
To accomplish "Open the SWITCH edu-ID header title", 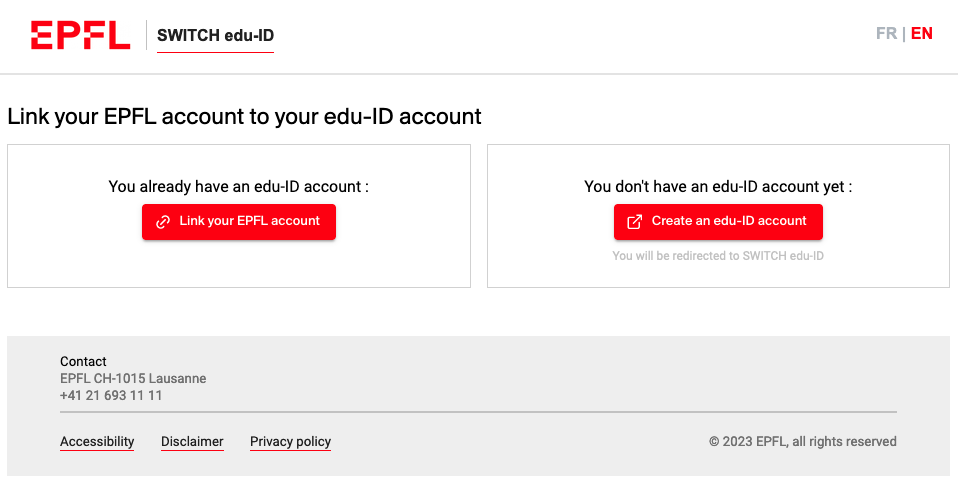I will pyautogui.click(x=215, y=36).
